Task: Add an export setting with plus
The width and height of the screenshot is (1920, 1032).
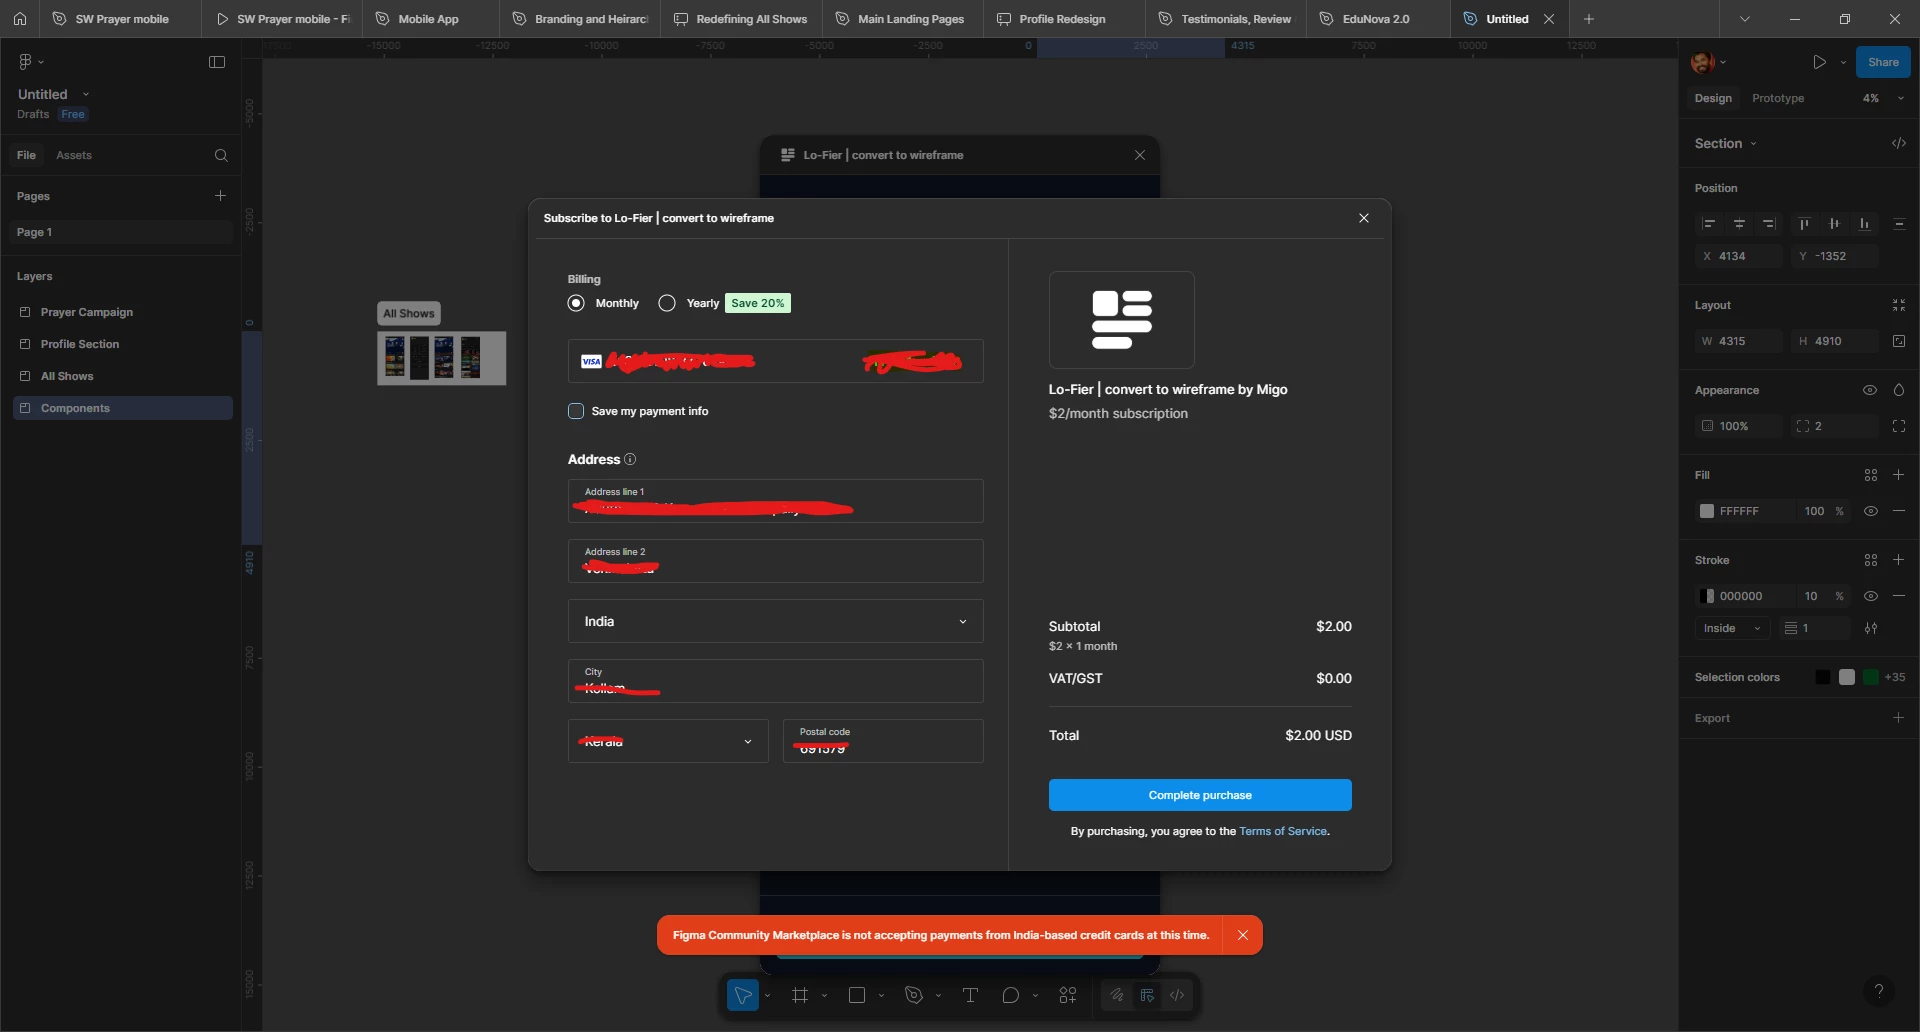Action: click(1898, 718)
